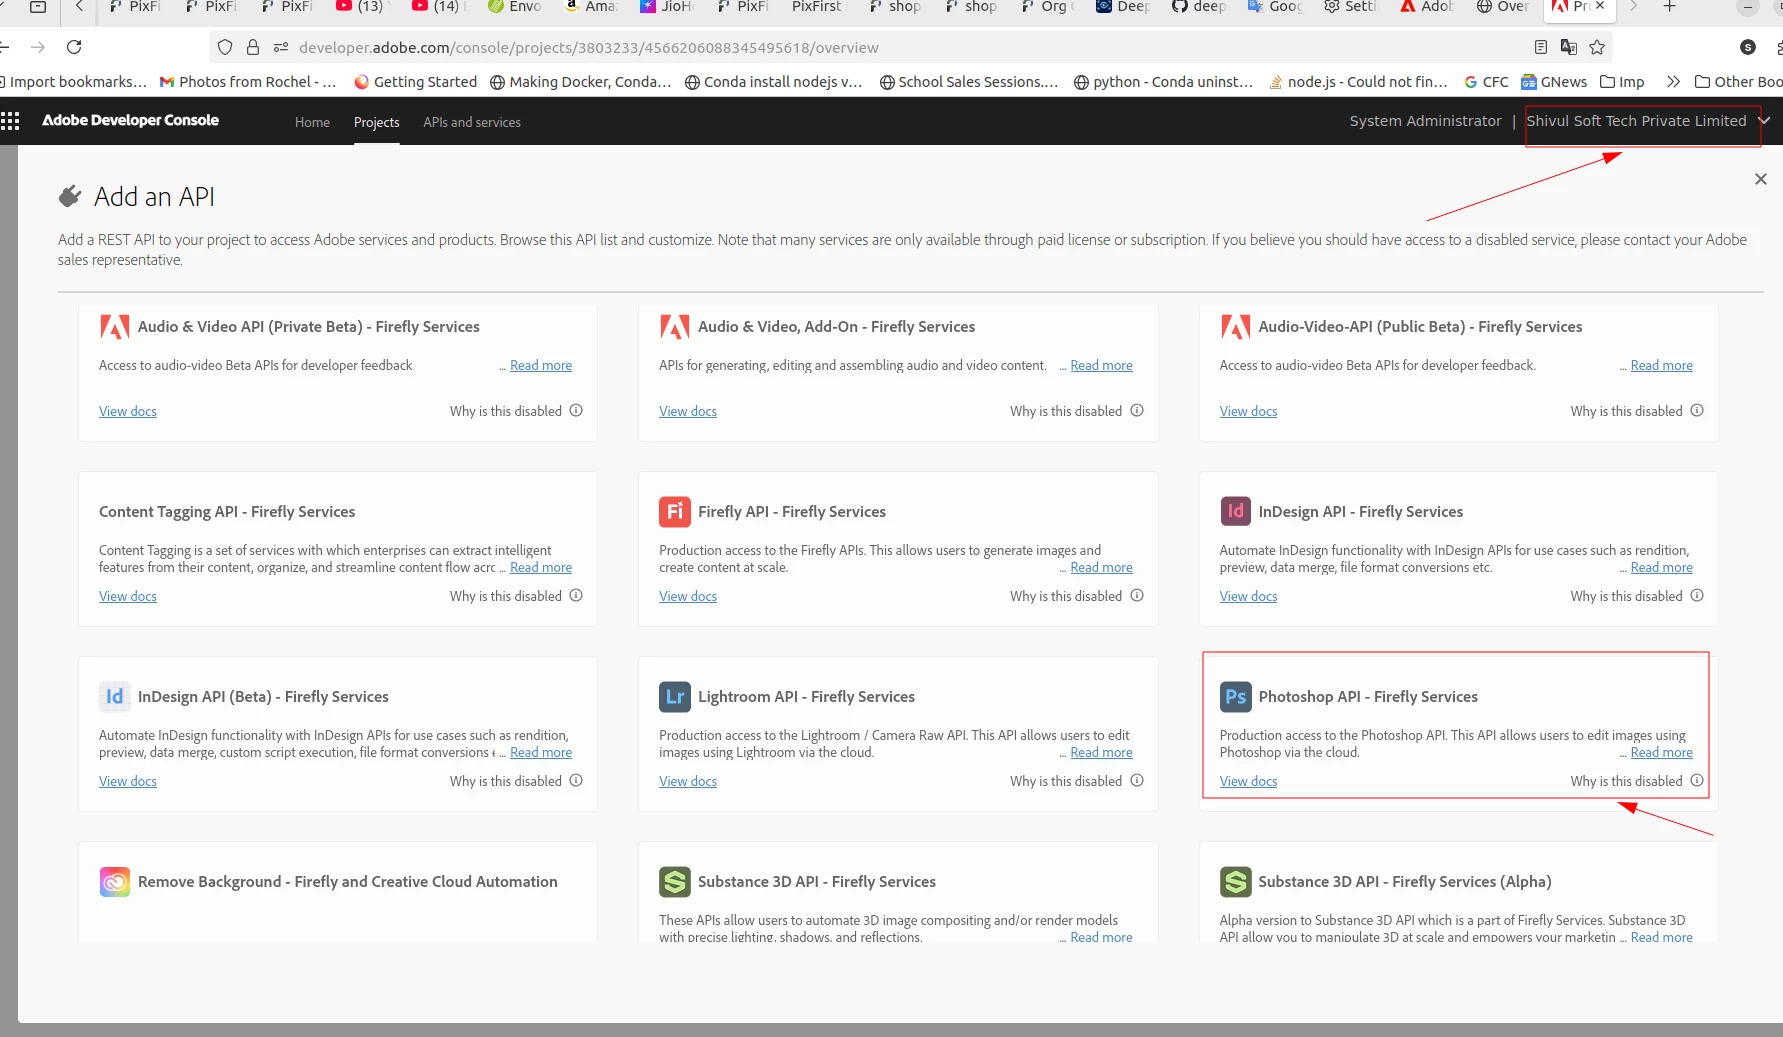Open View docs on Audio-Video-API Public Beta card
This screenshot has height=1037, width=1783.
[1248, 411]
